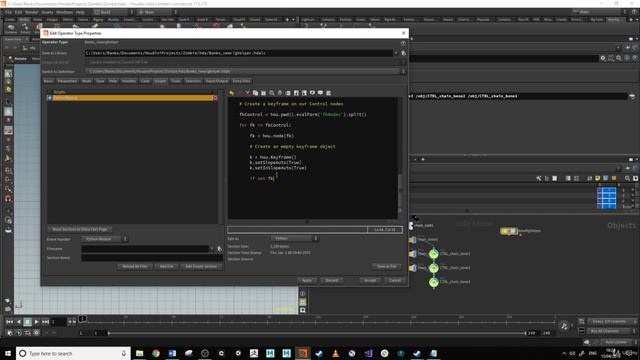
Task: Expand the Filename field dropdown arrow
Action: point(211,249)
